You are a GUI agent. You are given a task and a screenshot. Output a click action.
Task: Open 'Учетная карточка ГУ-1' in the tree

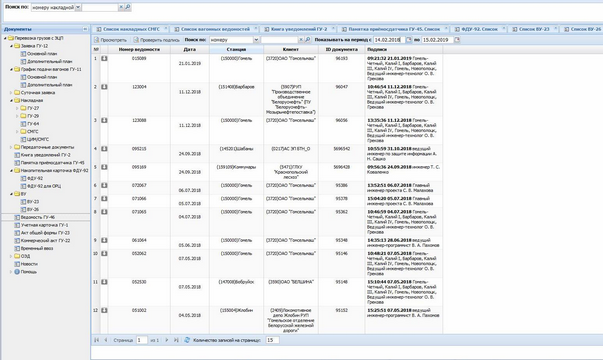coord(44,225)
